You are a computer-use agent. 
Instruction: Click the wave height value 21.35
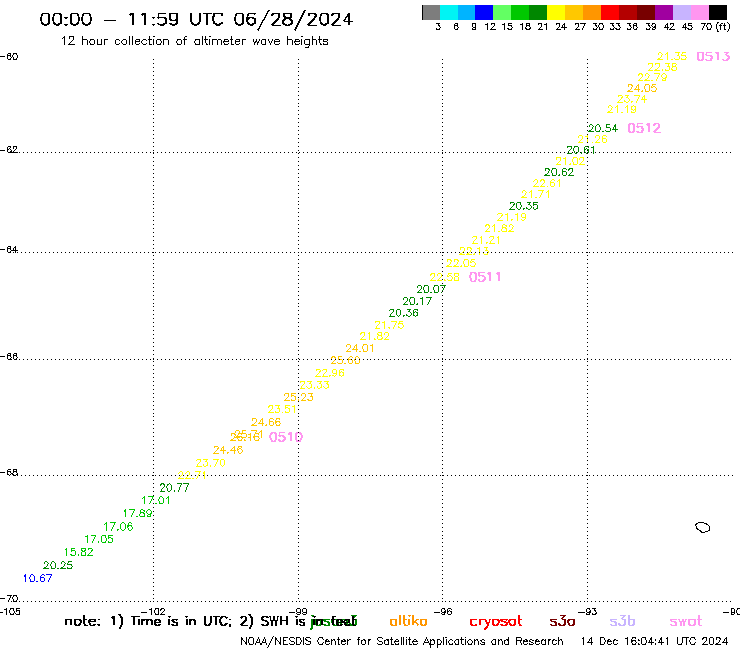click(x=672, y=56)
